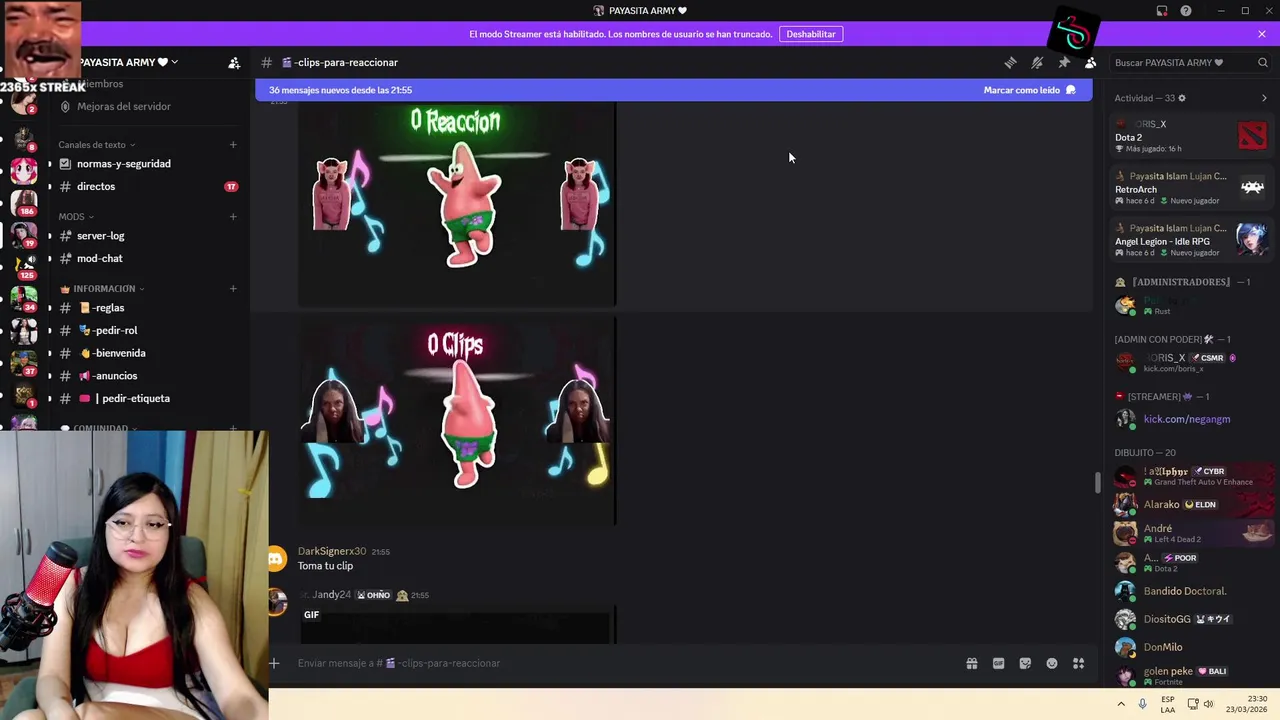The image size is (1280, 720).
Task: Click Marcar como leído button
Action: (1030, 90)
